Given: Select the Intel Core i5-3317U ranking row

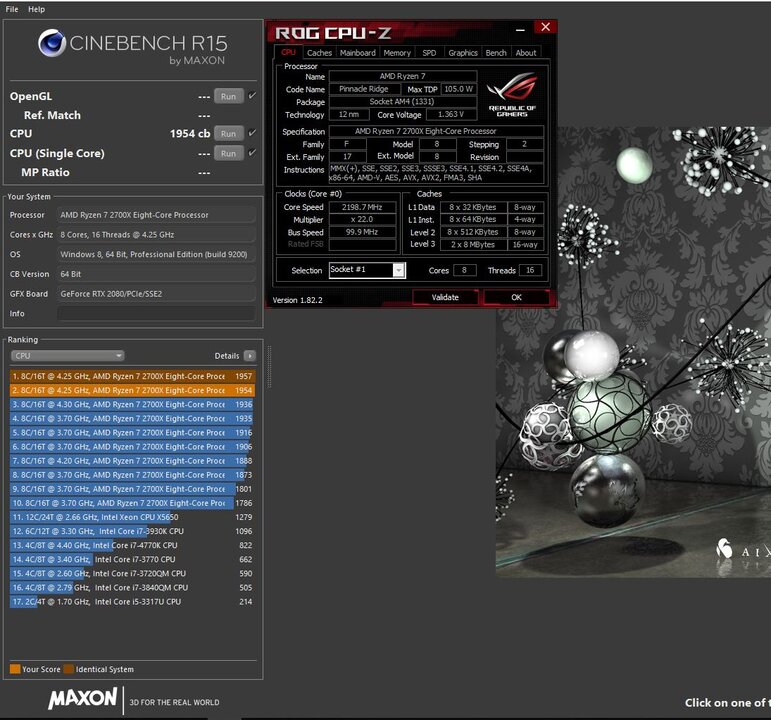Looking at the screenshot, I should [x=132, y=602].
